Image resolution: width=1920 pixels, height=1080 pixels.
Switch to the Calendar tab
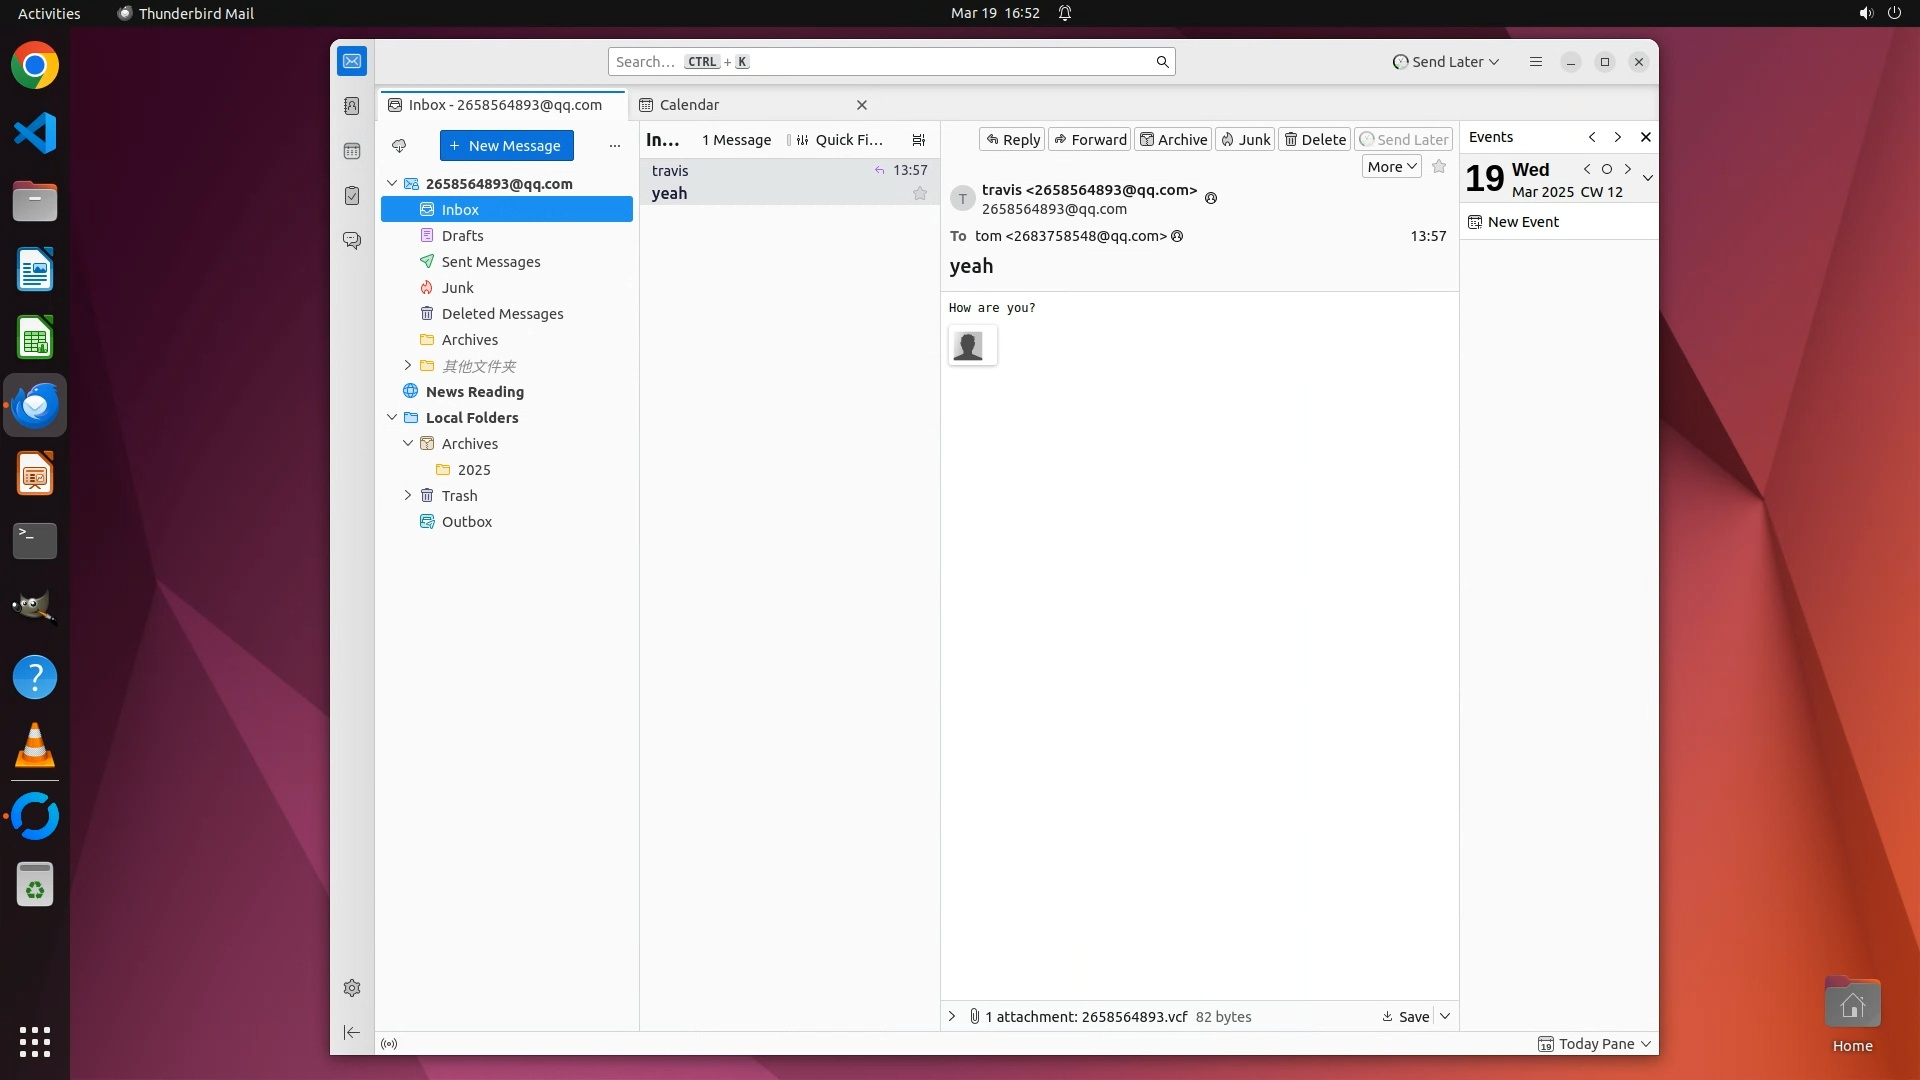click(689, 105)
